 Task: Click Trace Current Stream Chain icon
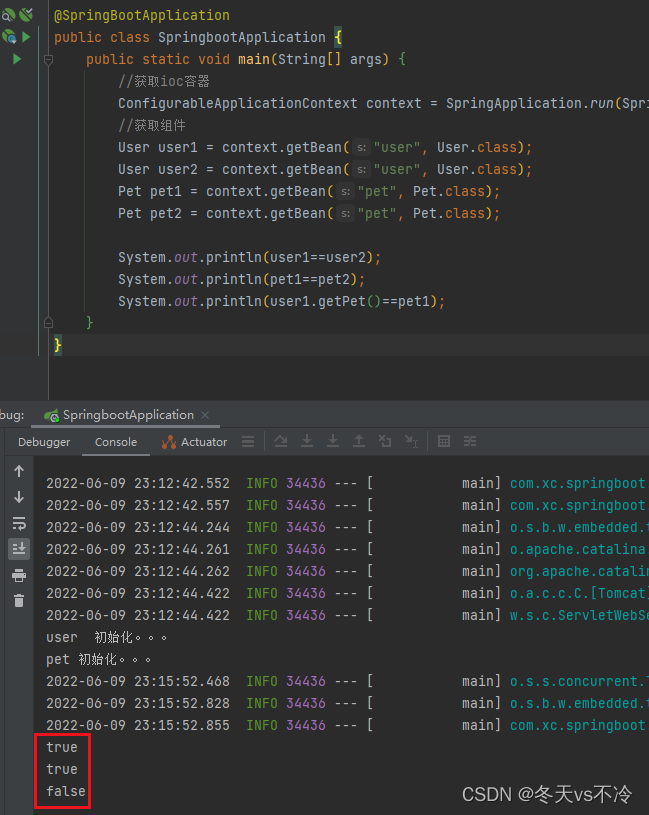(x=470, y=441)
